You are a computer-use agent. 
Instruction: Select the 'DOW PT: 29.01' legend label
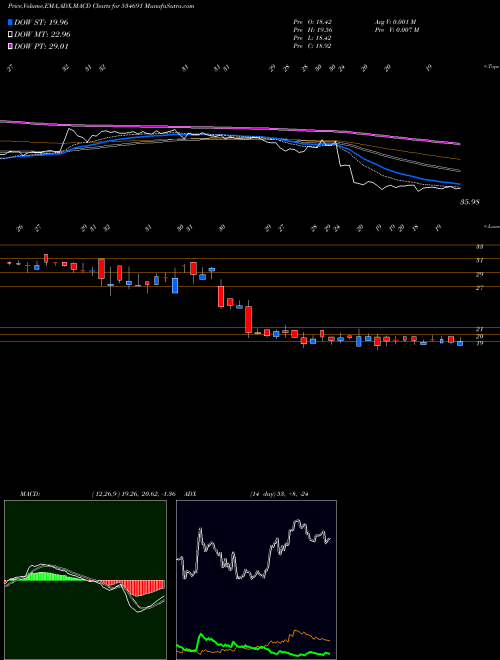point(41,47)
